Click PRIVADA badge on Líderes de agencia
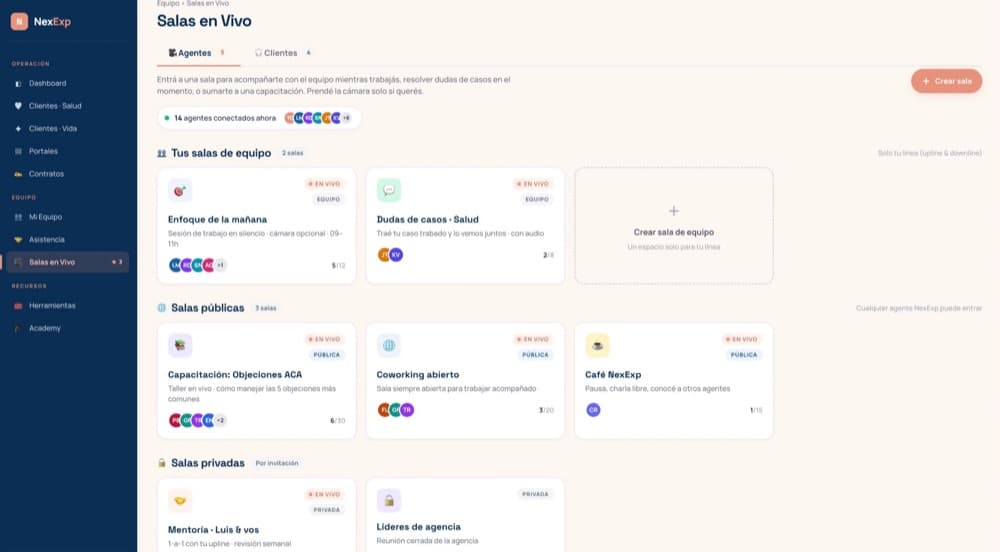This screenshot has height=552, width=1000. tap(535, 494)
